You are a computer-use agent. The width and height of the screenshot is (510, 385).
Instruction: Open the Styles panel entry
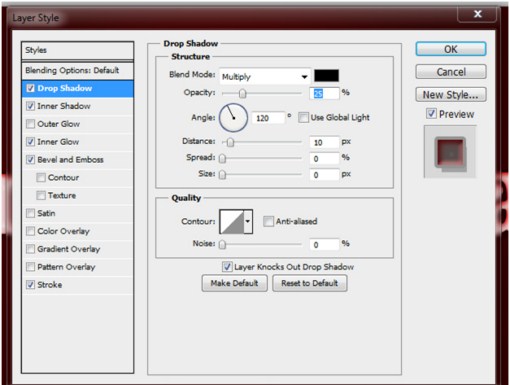click(x=77, y=50)
